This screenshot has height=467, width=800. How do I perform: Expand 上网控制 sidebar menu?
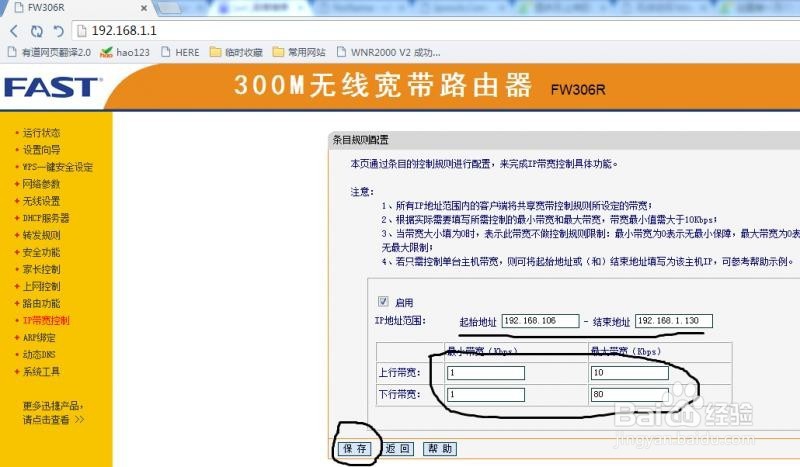tap(41, 286)
